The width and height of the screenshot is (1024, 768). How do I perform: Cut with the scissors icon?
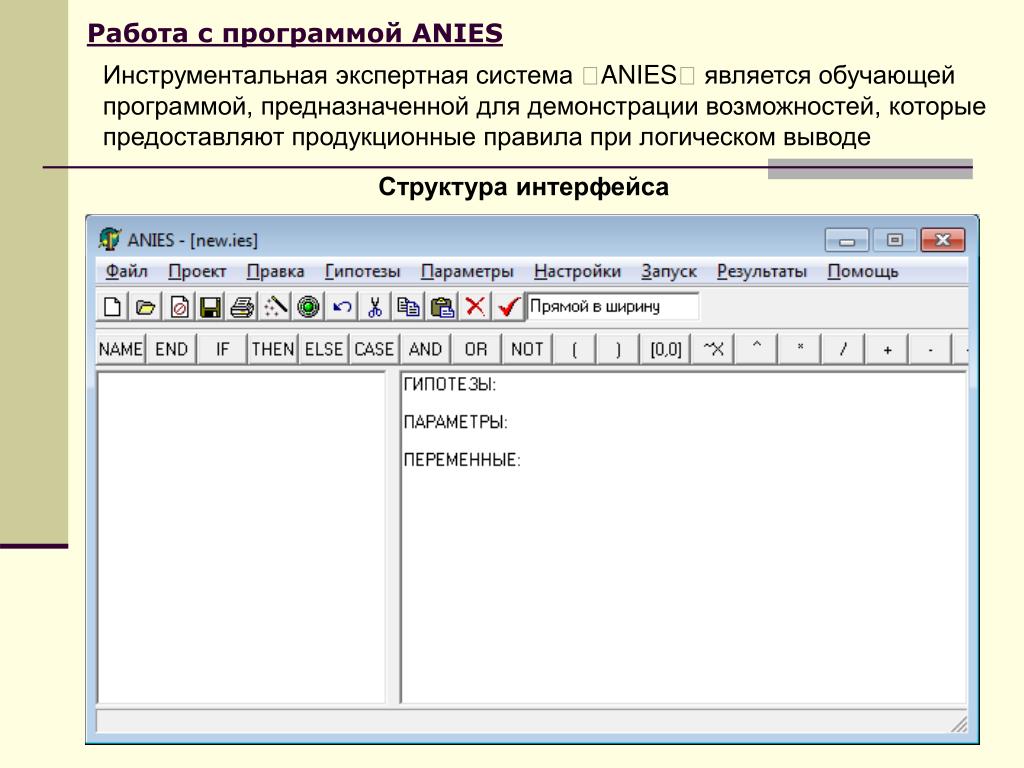375,306
